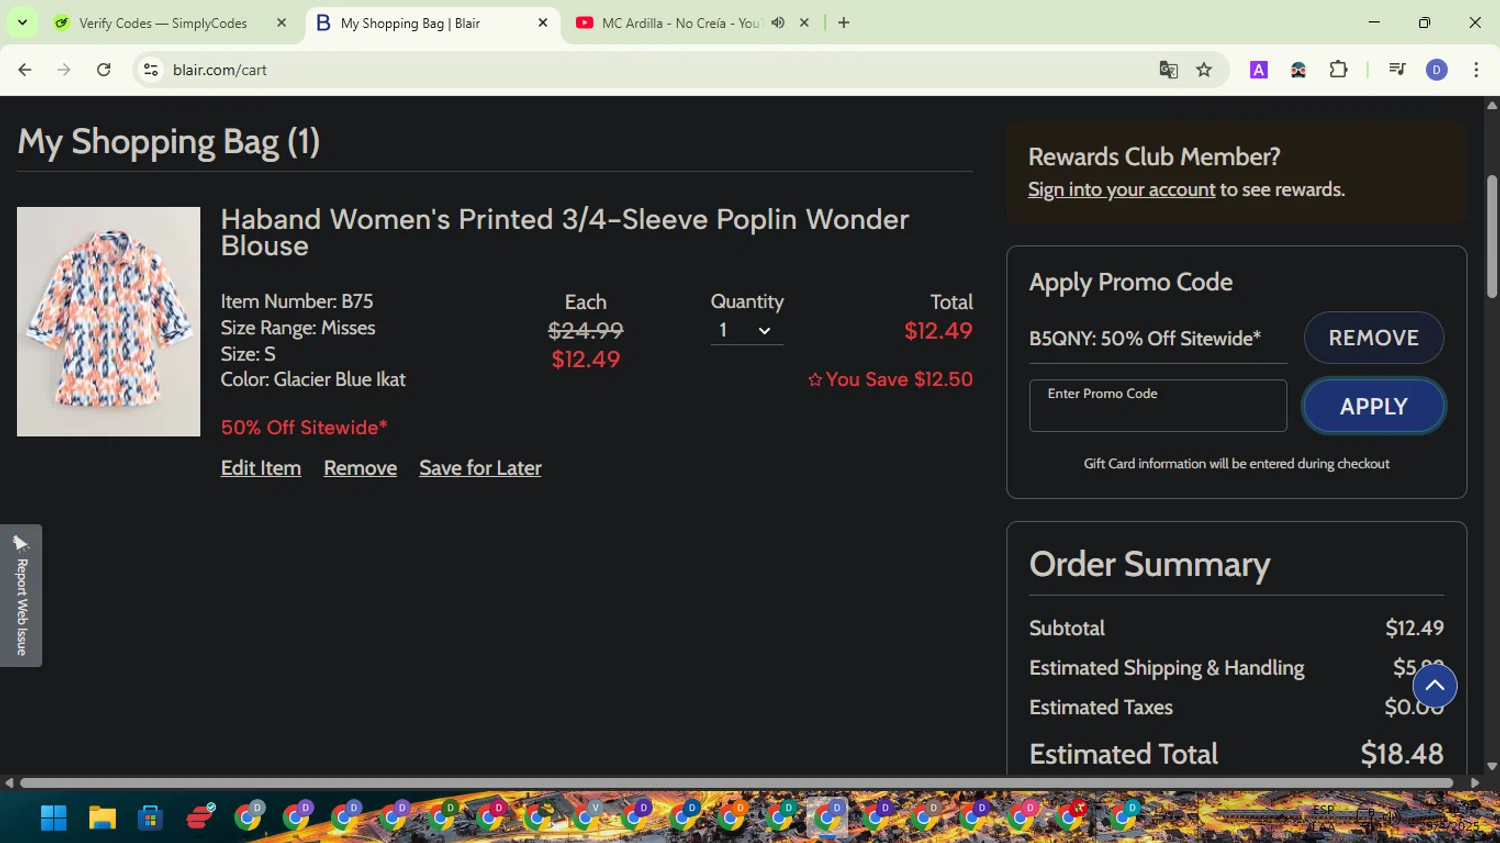The height and width of the screenshot is (843, 1500).
Task: Click Sign into your account link
Action: [1121, 190]
